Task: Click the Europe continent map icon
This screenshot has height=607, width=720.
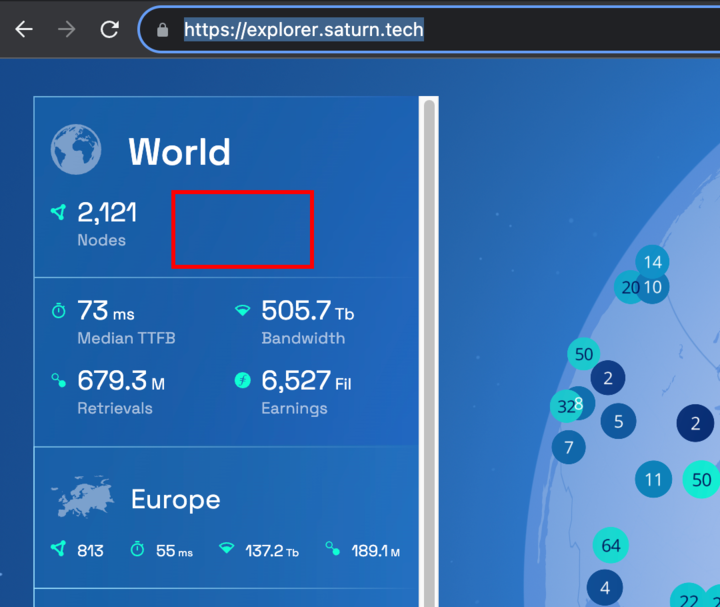Action: click(x=82, y=499)
